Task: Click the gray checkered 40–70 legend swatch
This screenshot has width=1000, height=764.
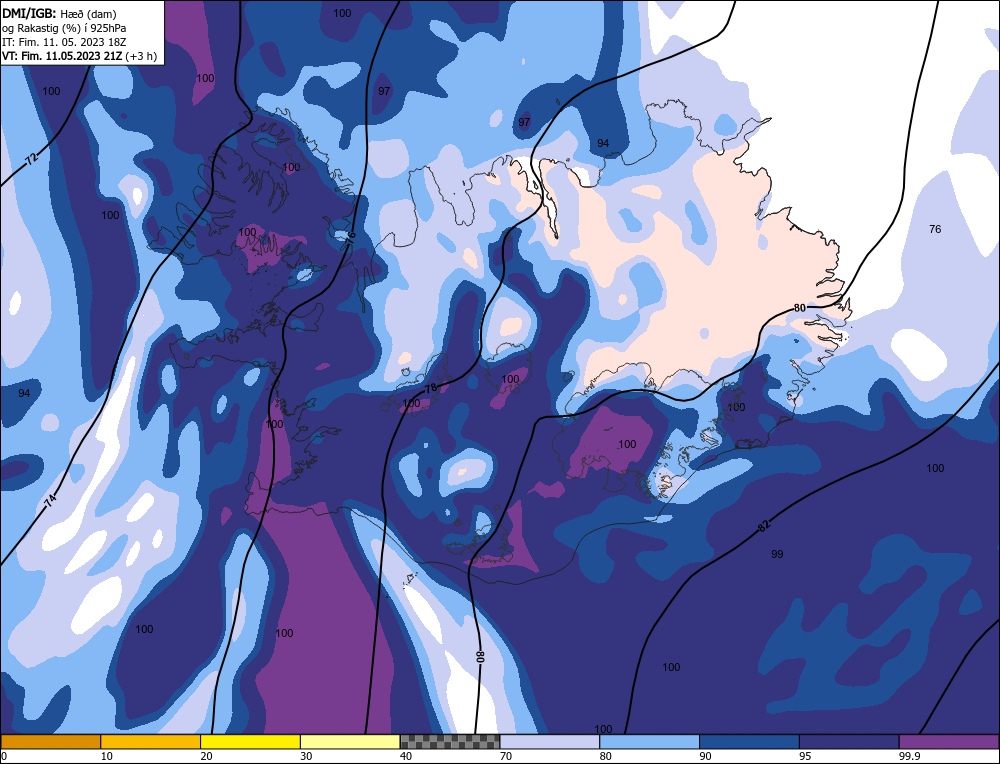Action: pos(450,742)
